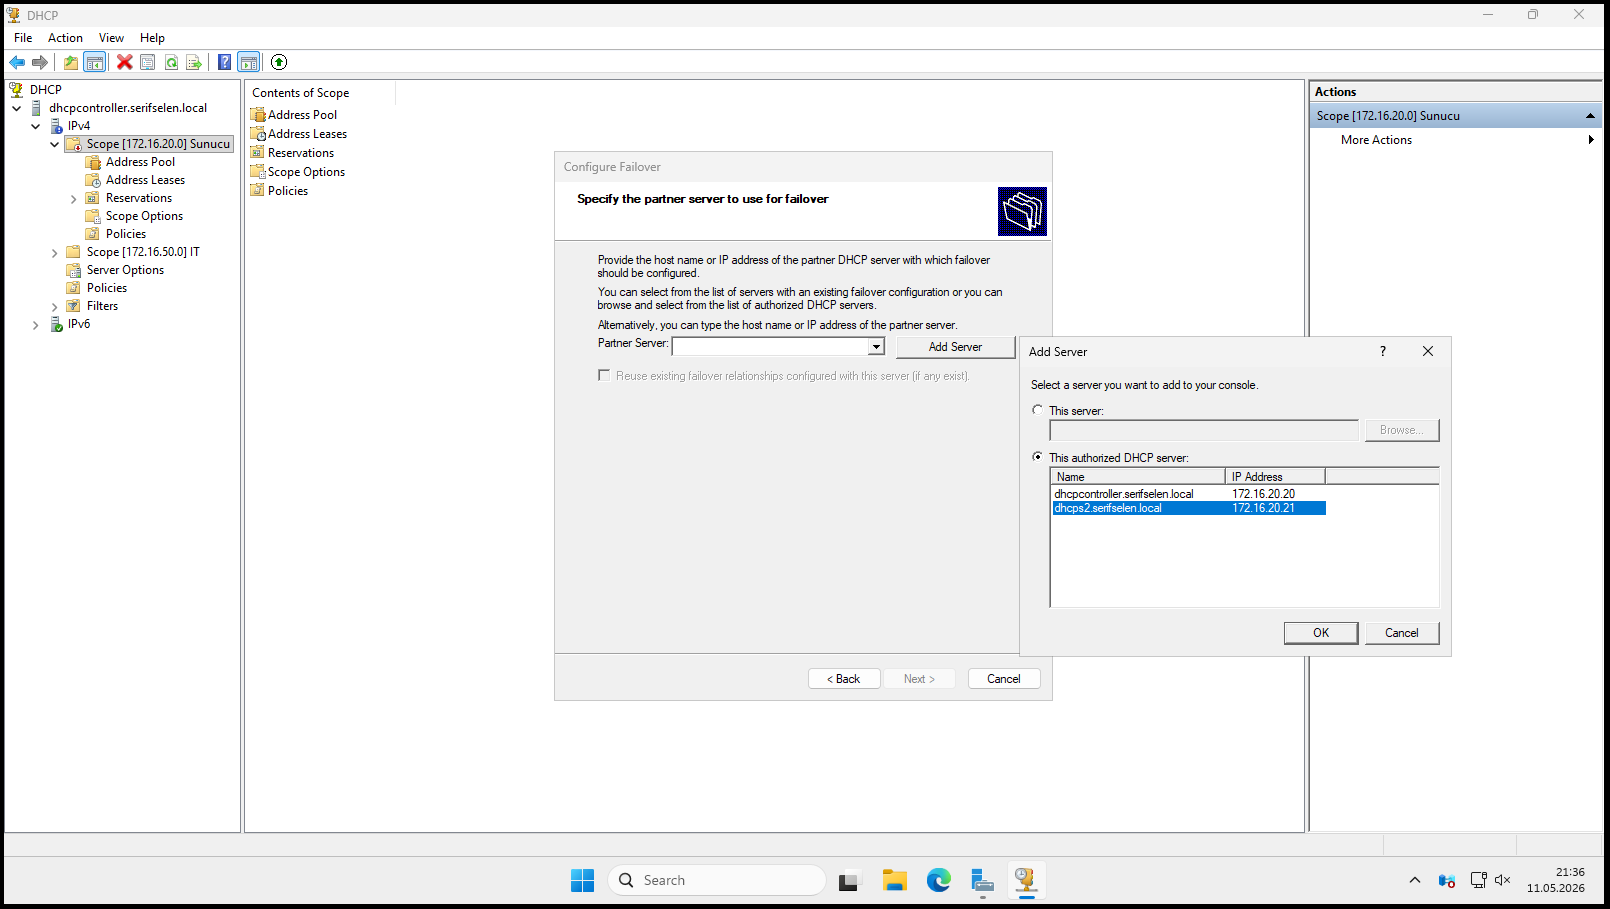
Task: Click the blue Back arrow in toolbar
Action: (x=17, y=62)
